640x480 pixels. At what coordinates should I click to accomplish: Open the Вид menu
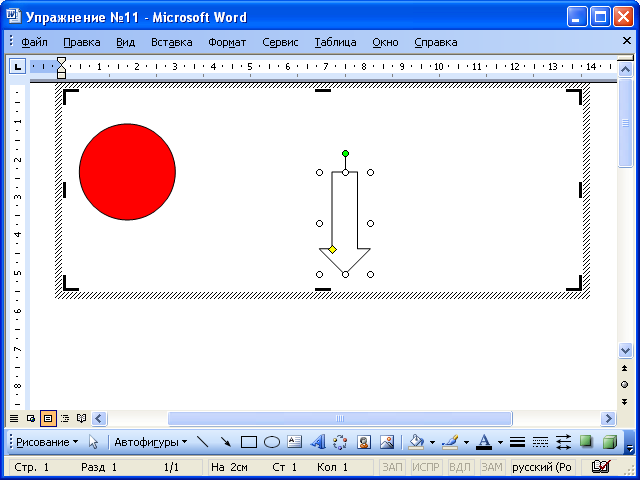click(125, 42)
